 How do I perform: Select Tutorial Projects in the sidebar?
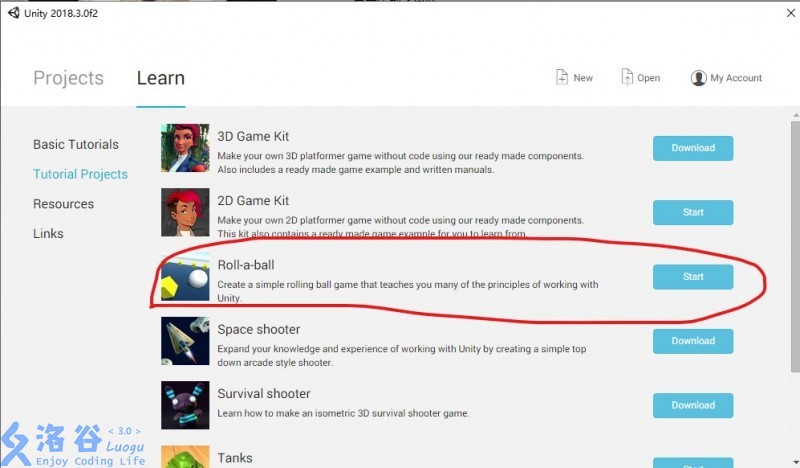click(81, 174)
